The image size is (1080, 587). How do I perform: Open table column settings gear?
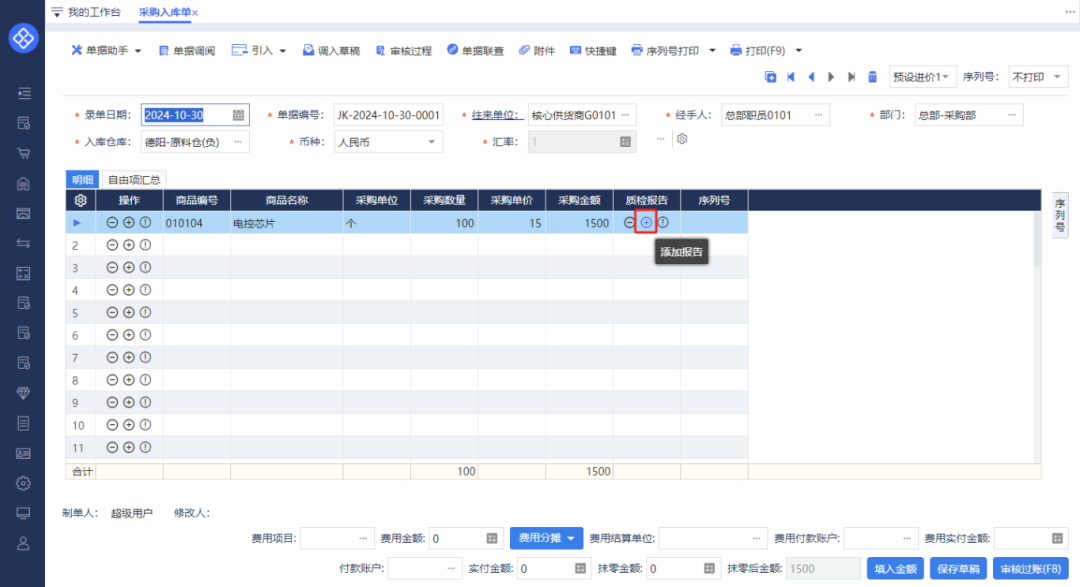pos(81,200)
